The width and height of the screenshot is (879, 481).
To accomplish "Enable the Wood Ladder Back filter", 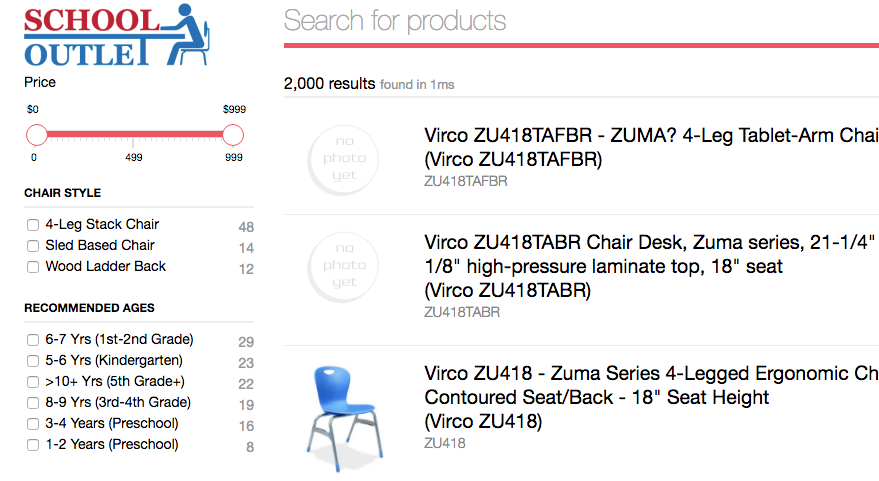I will tap(33, 267).
